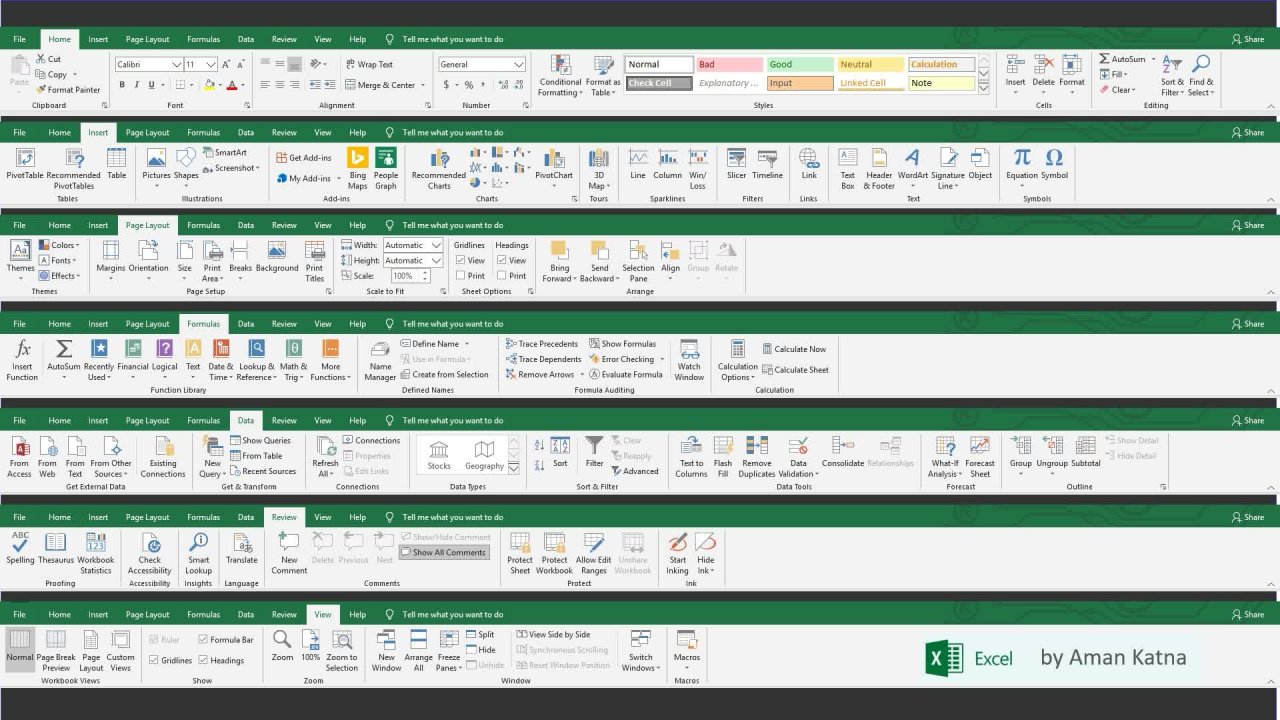Click the Format Painter brush icon
This screenshot has width=1280, height=720.
pyautogui.click(x=41, y=90)
